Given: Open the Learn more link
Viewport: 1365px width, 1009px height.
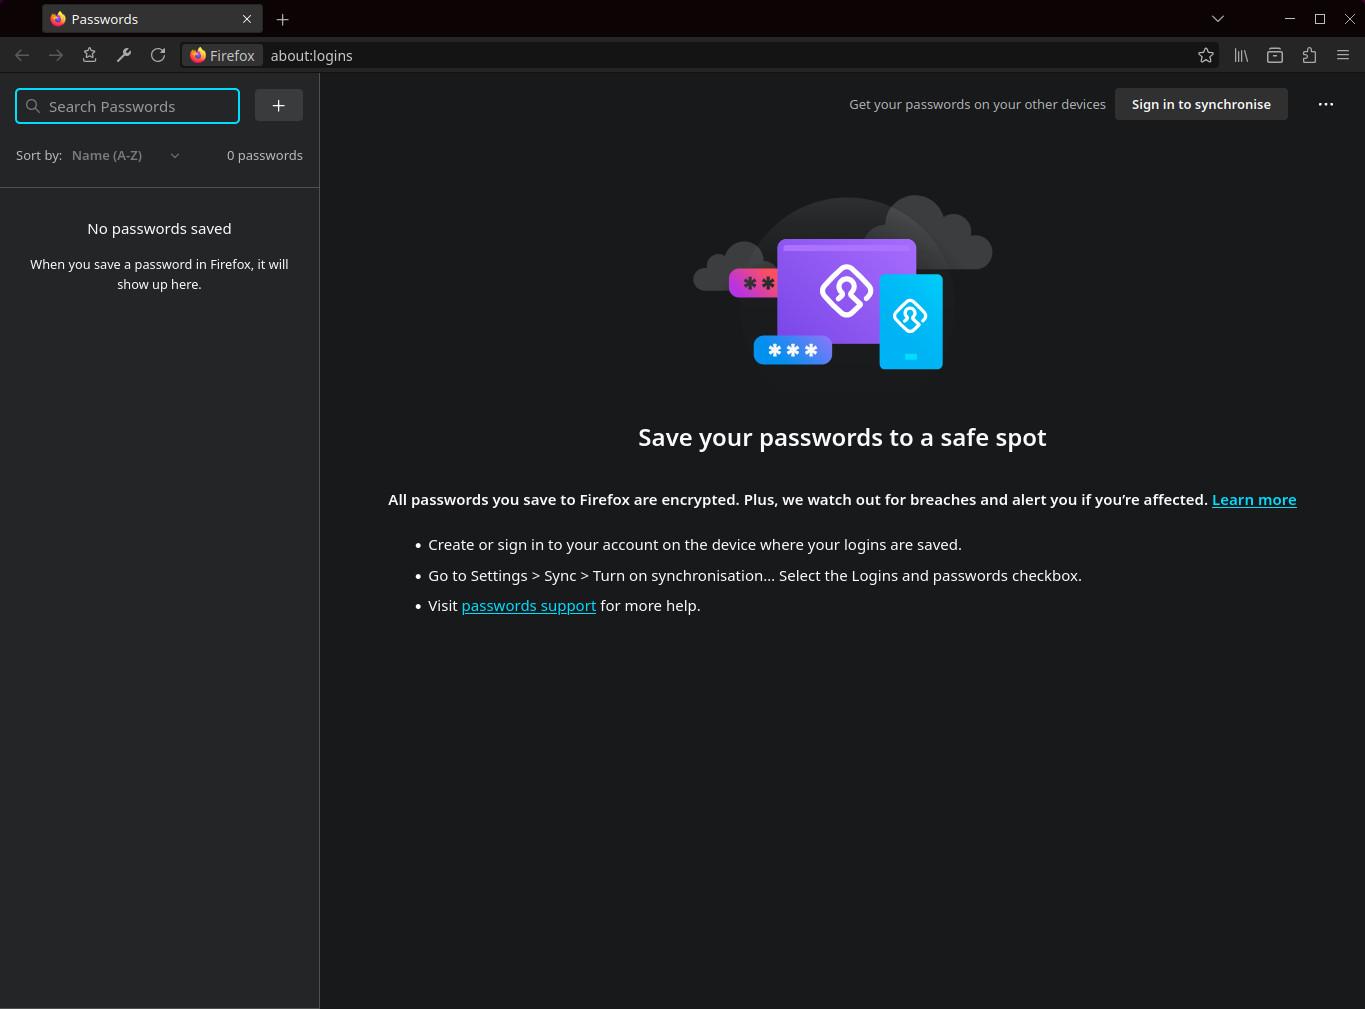Looking at the screenshot, I should coord(1254,500).
